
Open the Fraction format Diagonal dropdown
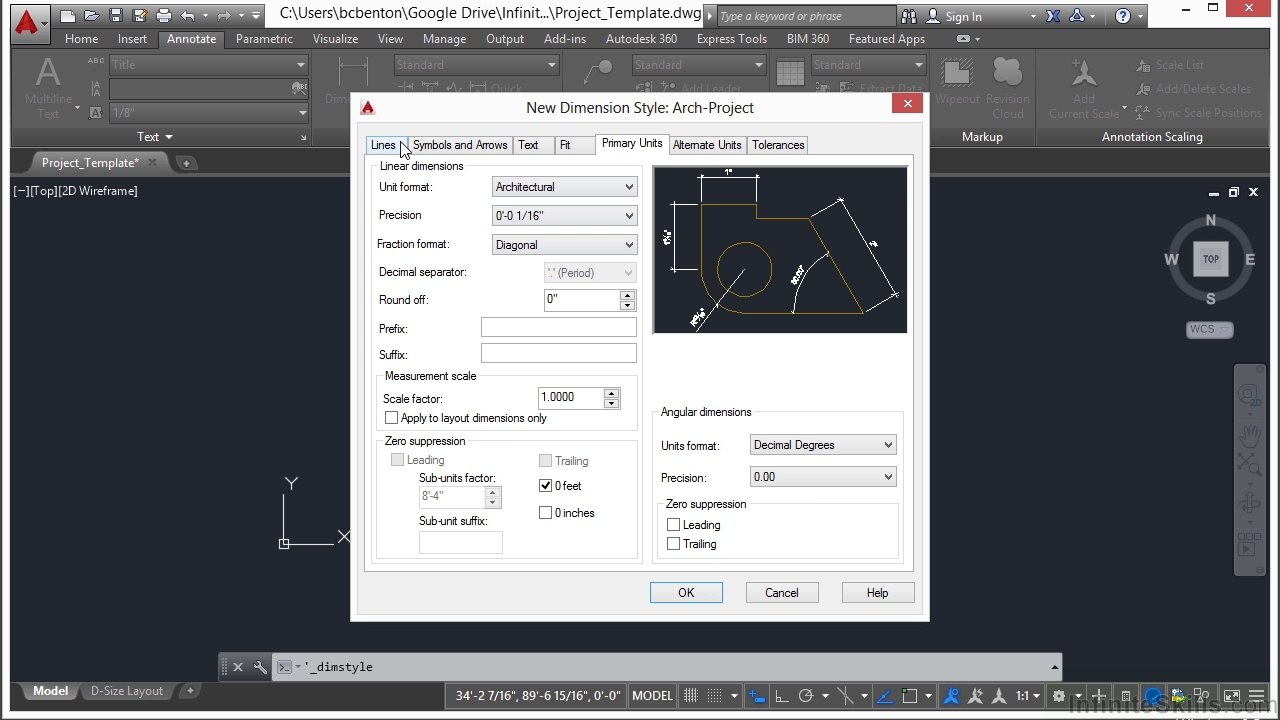tap(565, 245)
